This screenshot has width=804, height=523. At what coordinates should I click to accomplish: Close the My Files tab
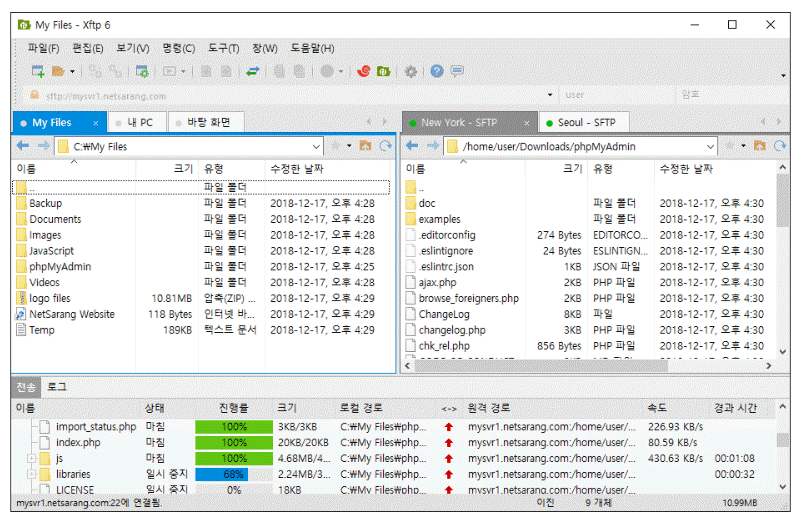click(x=95, y=123)
